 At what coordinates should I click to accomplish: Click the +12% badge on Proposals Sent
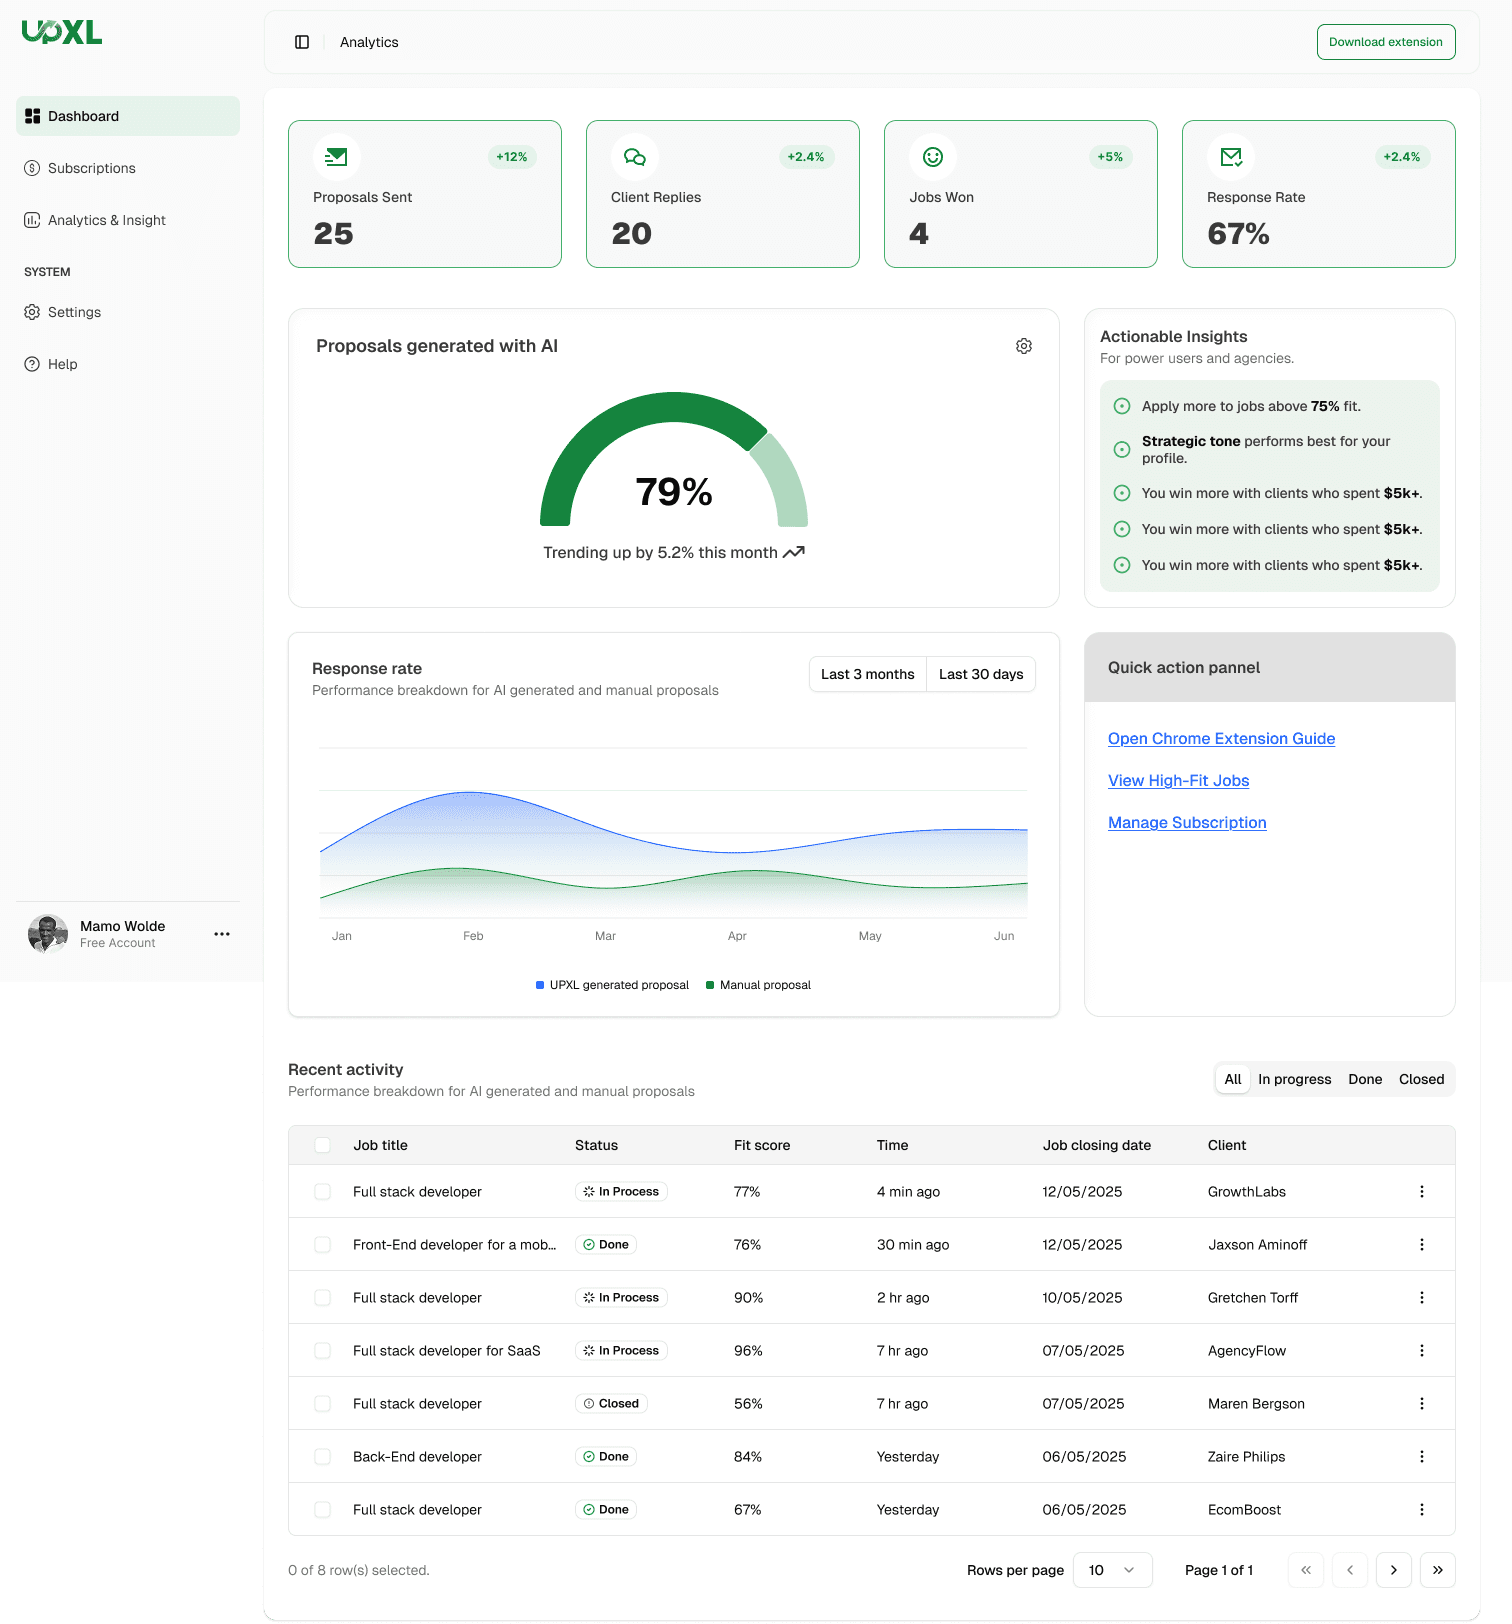click(x=512, y=157)
